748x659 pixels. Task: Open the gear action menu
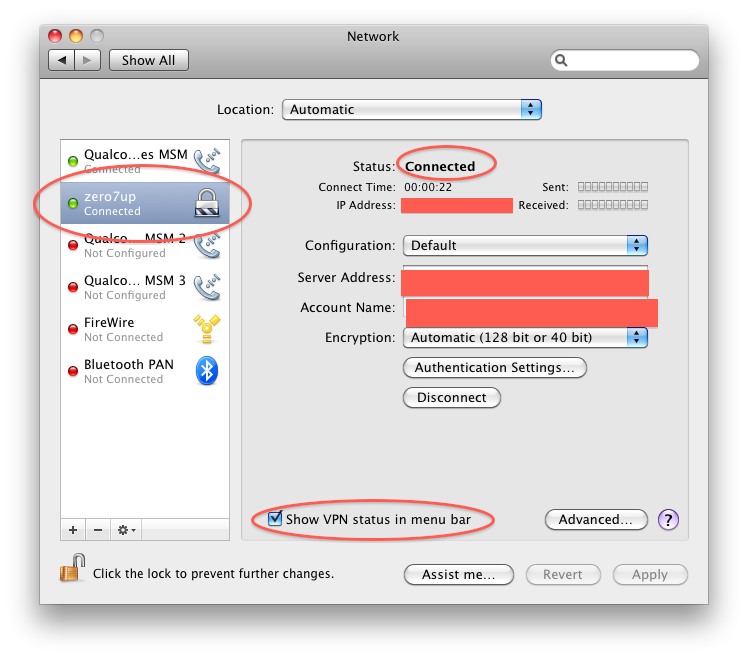point(126,530)
